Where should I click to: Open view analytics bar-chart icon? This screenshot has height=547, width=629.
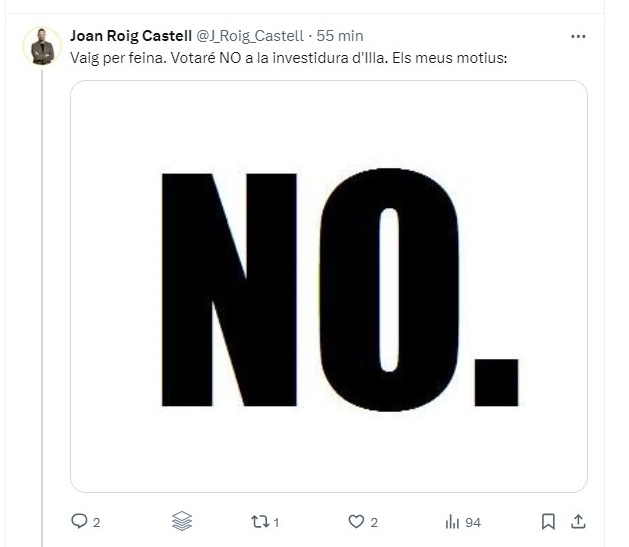(x=452, y=522)
